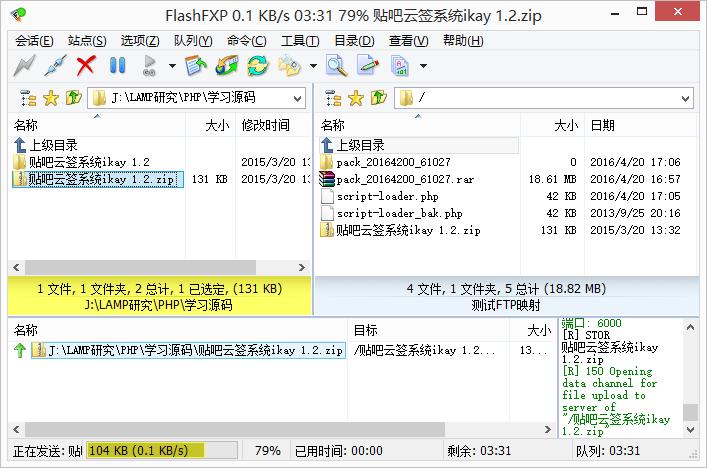Pause the transfer with the pause icon
The image size is (707, 468).
tap(117, 66)
